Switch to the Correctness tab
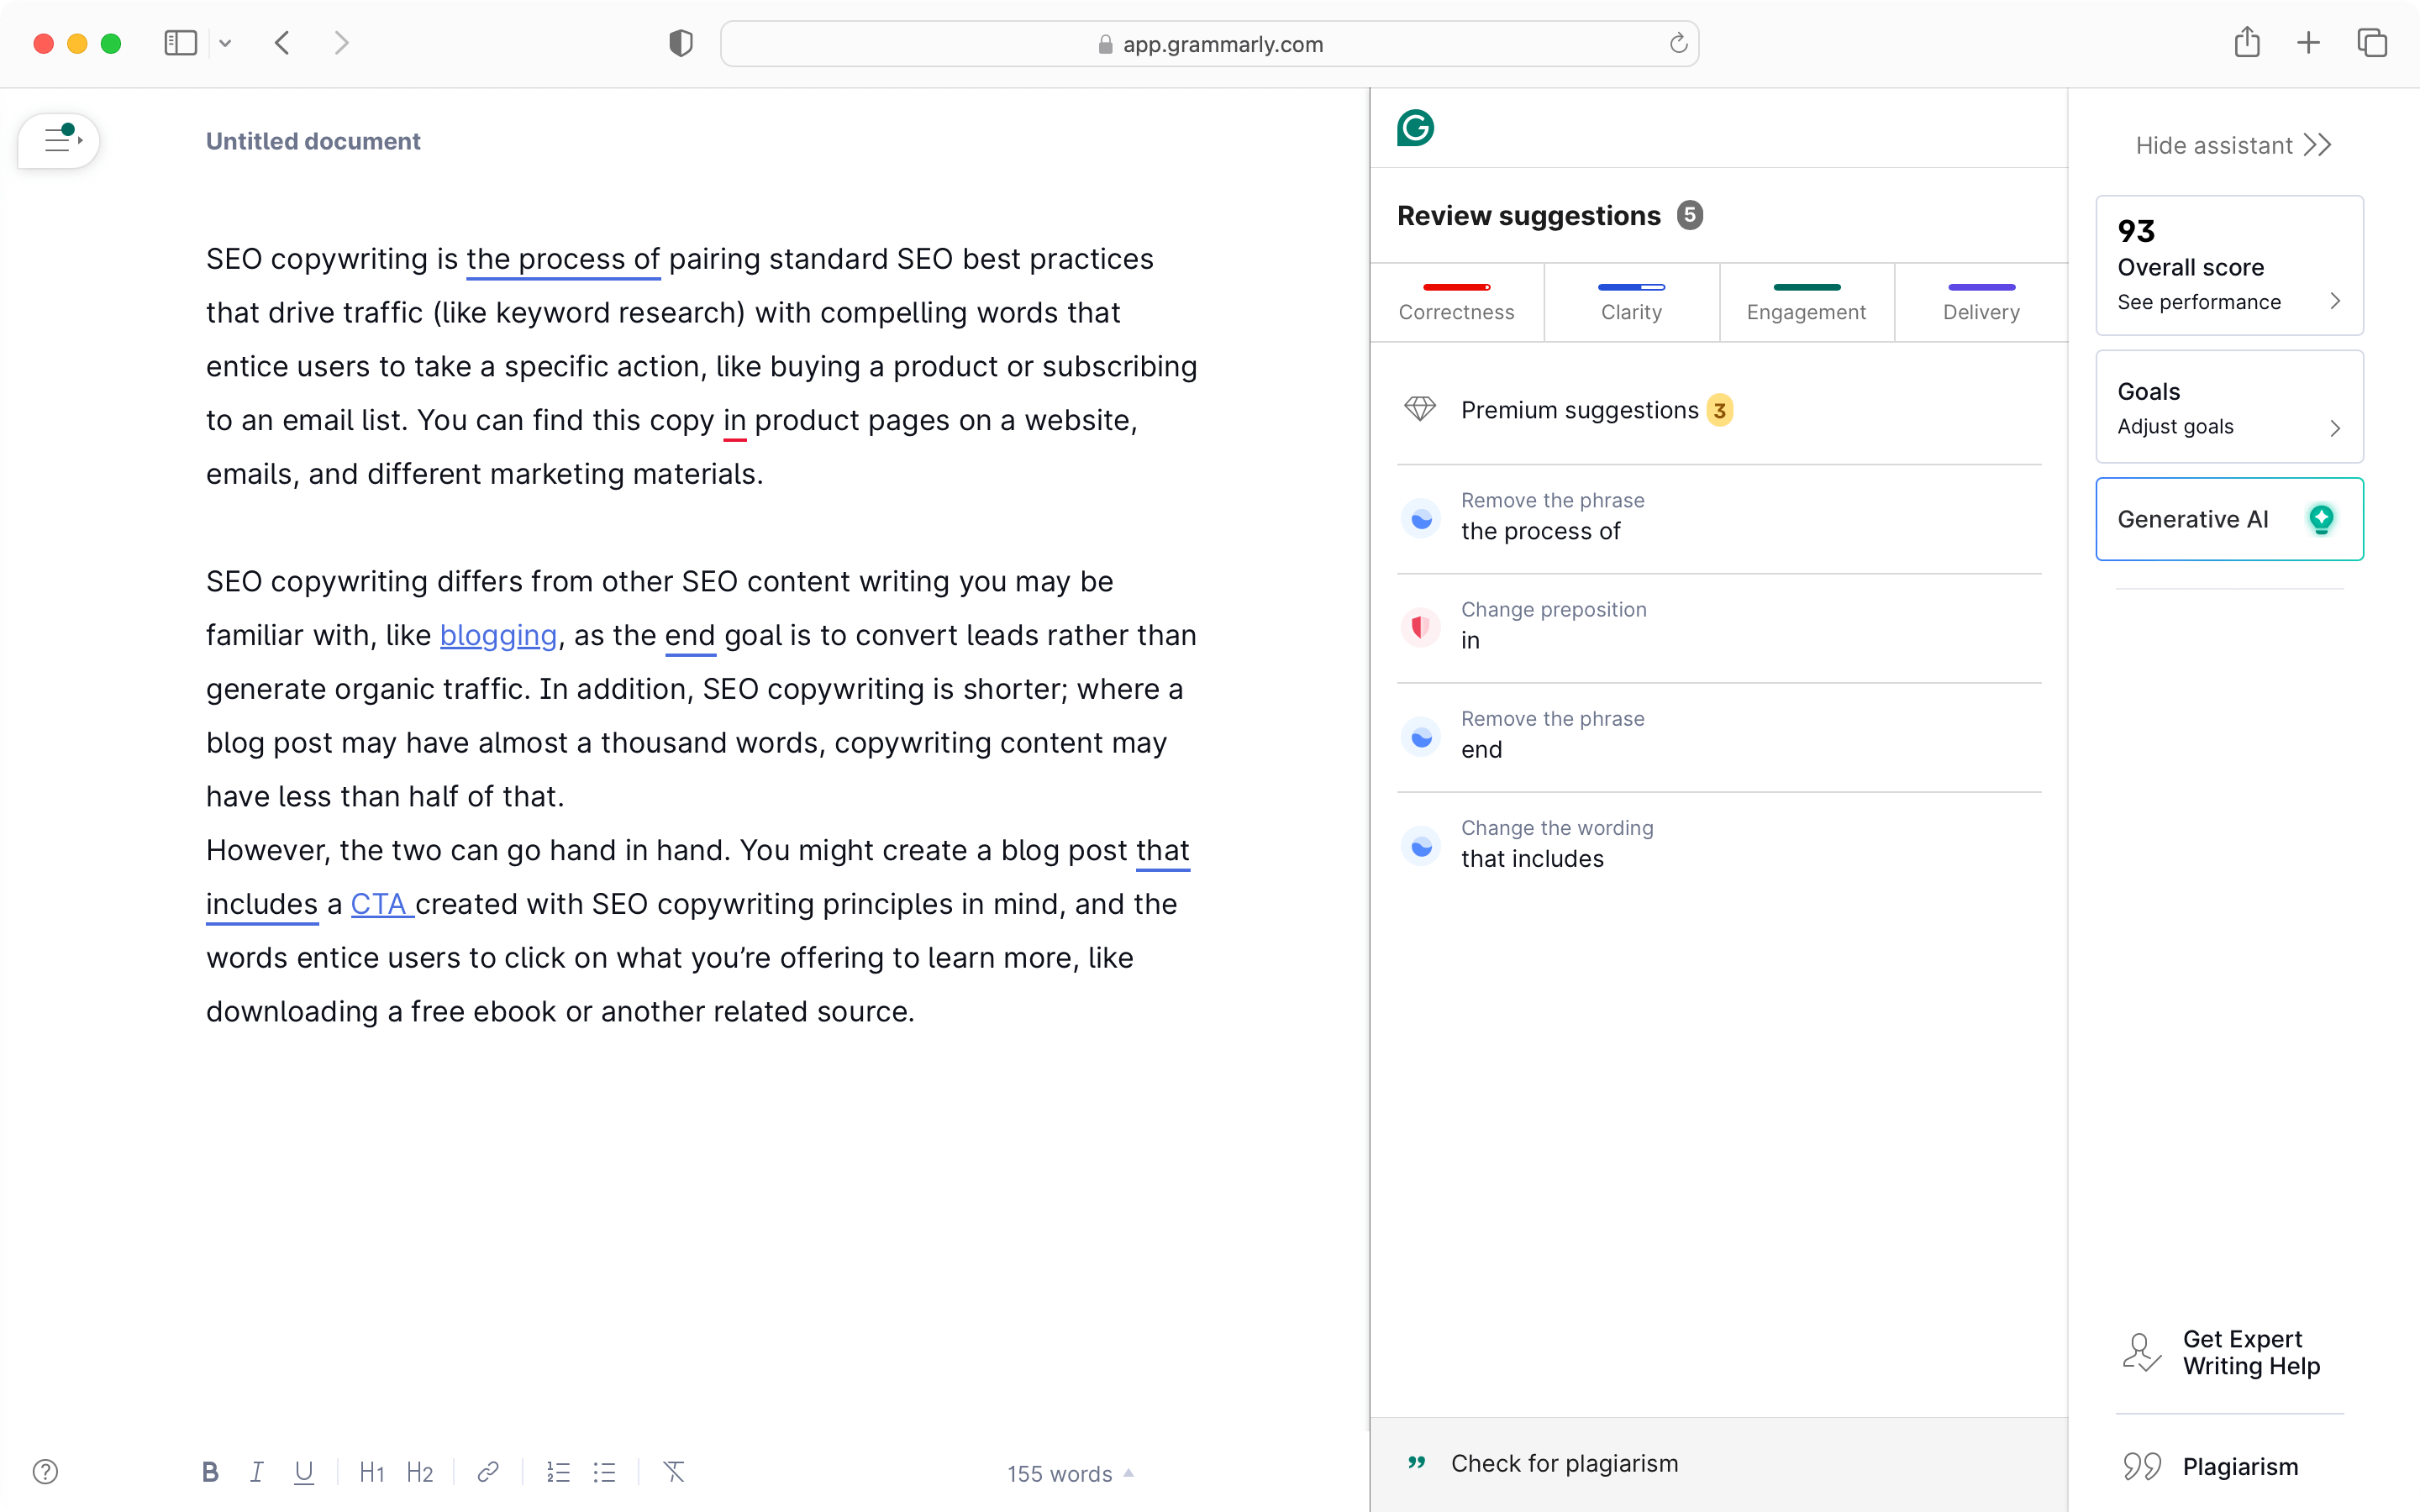The image size is (2420, 1512). pos(1456,302)
